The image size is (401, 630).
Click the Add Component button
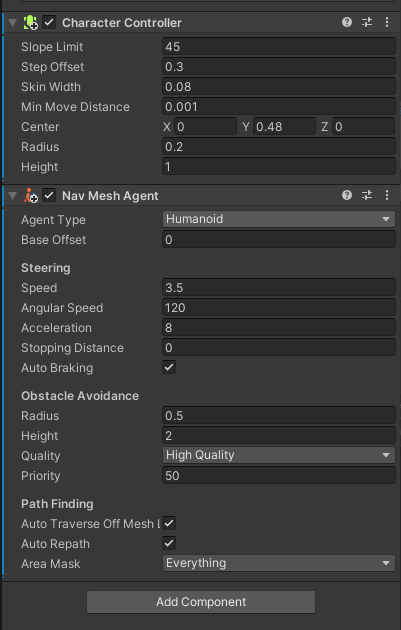tap(201, 601)
